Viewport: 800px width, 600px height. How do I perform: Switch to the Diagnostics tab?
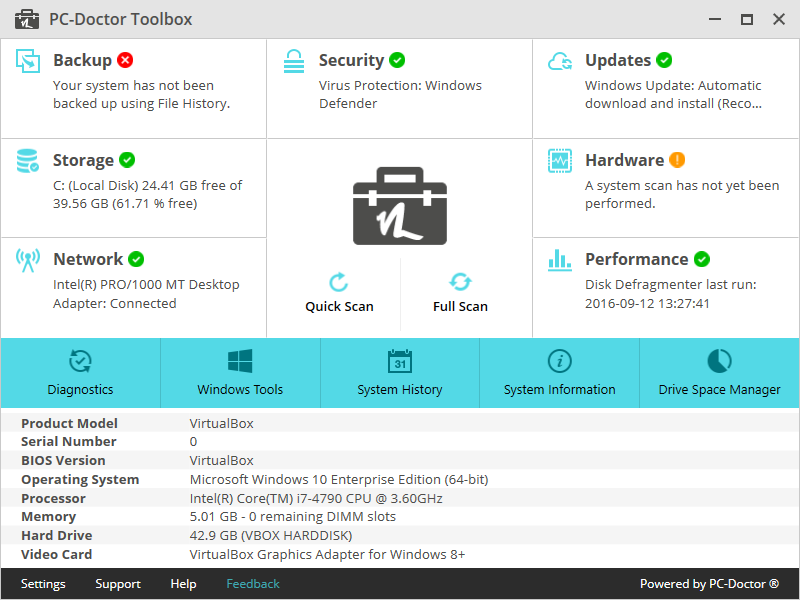pyautogui.click(x=81, y=373)
